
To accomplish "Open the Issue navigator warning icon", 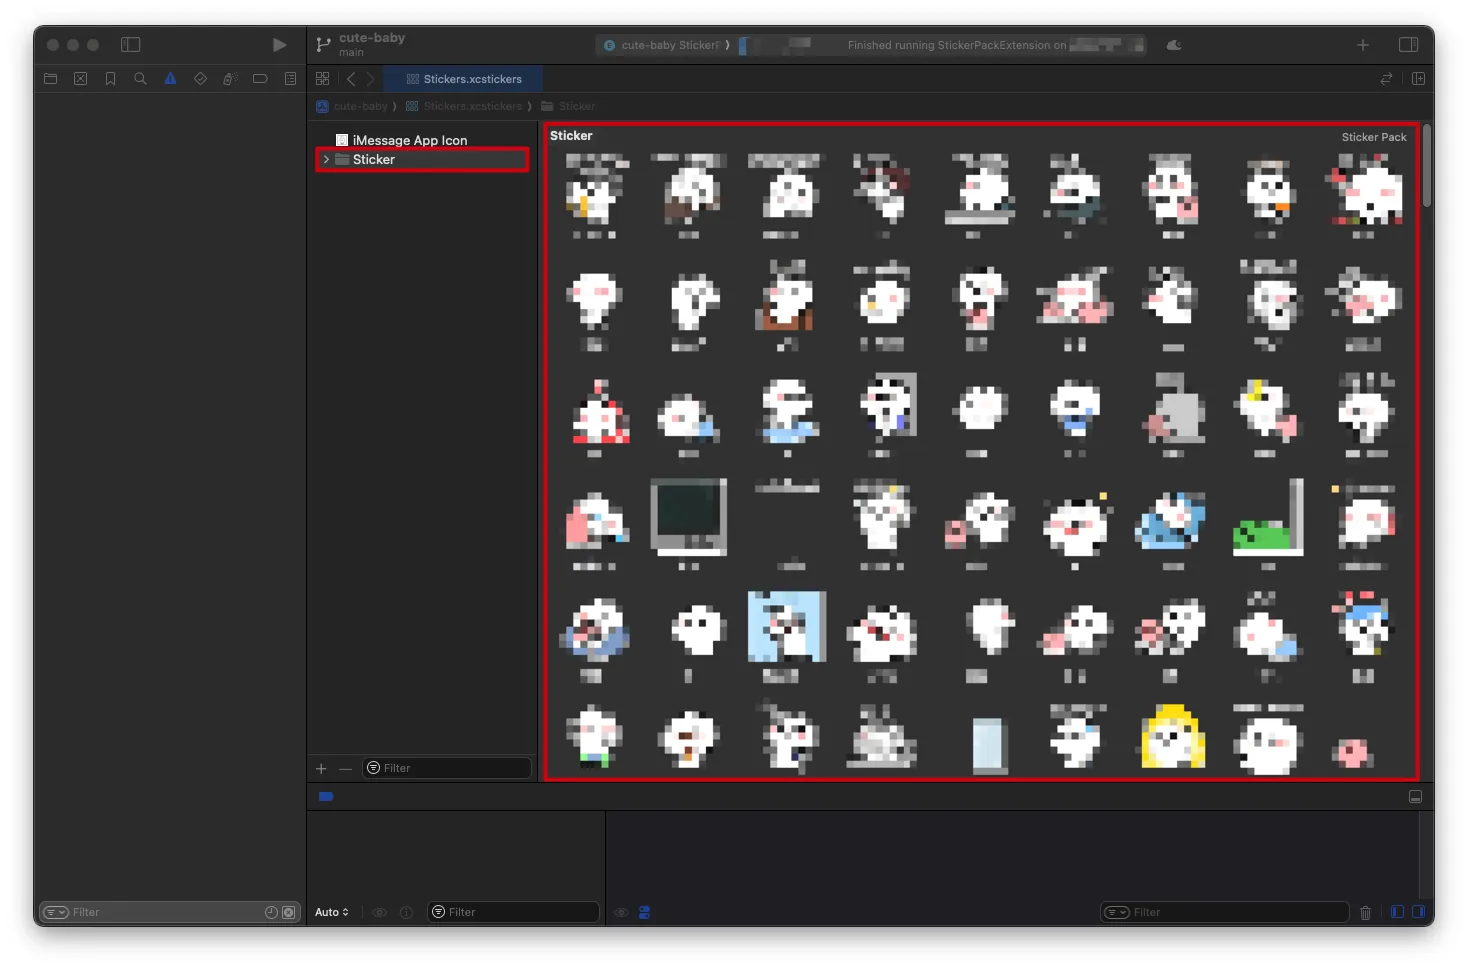I will tap(170, 79).
